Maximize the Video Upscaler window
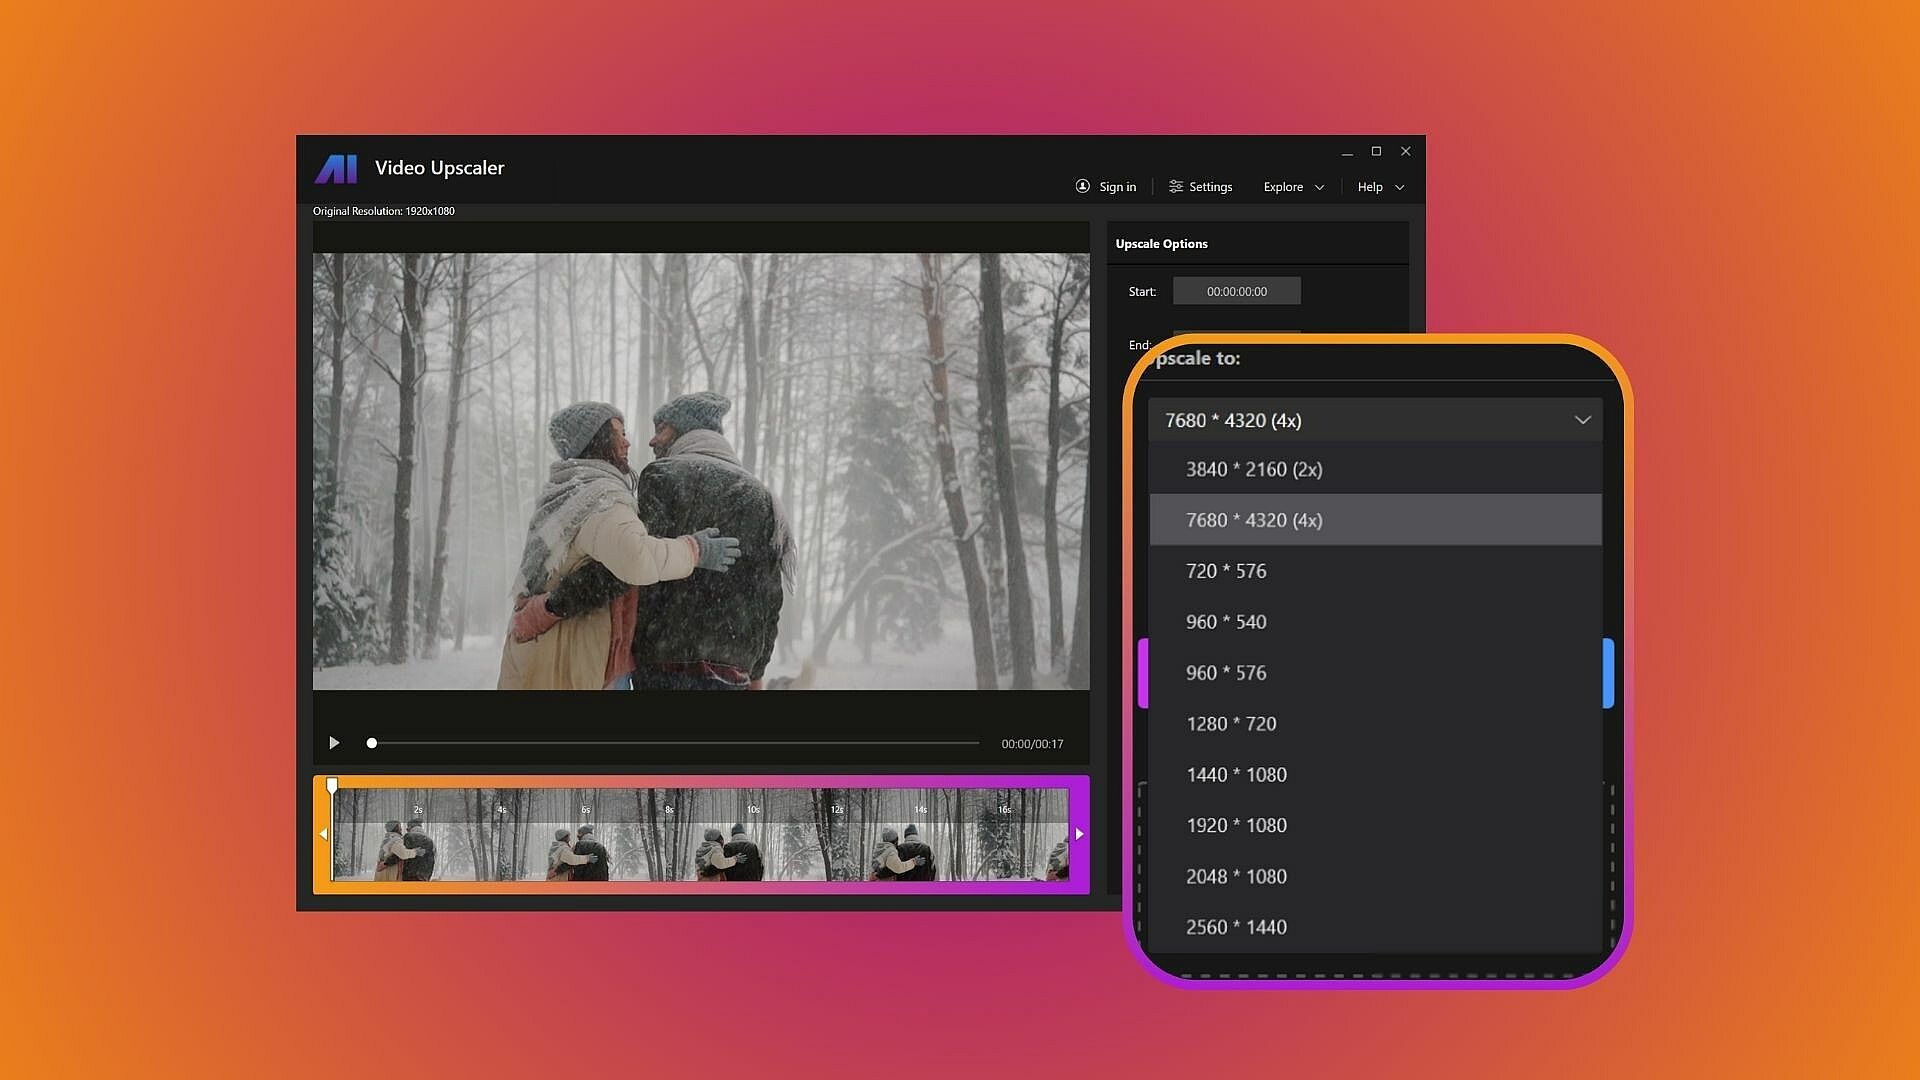Viewport: 1920px width, 1080px height. point(1376,151)
